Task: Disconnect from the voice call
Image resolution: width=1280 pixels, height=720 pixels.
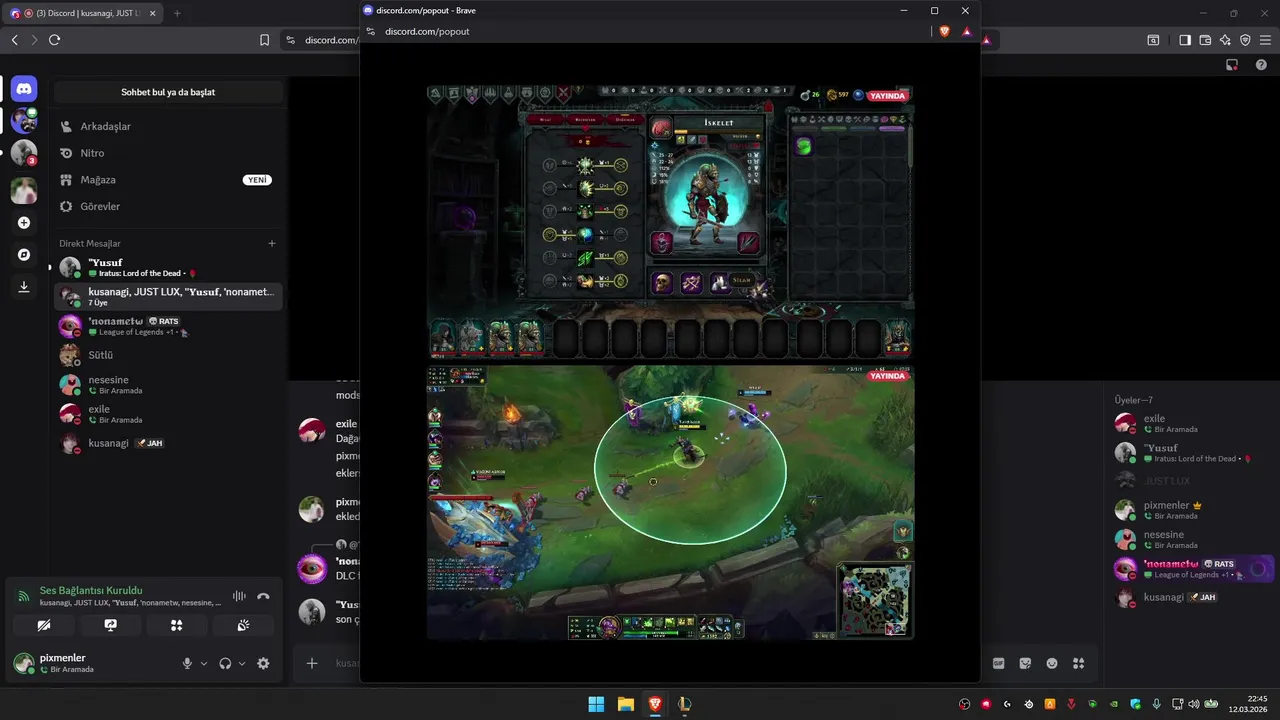Action: click(x=263, y=596)
